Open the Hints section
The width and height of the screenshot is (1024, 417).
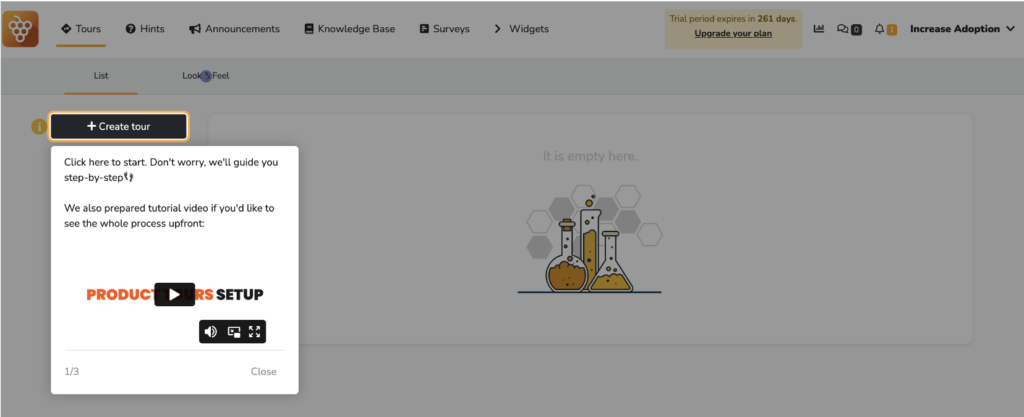click(x=145, y=29)
